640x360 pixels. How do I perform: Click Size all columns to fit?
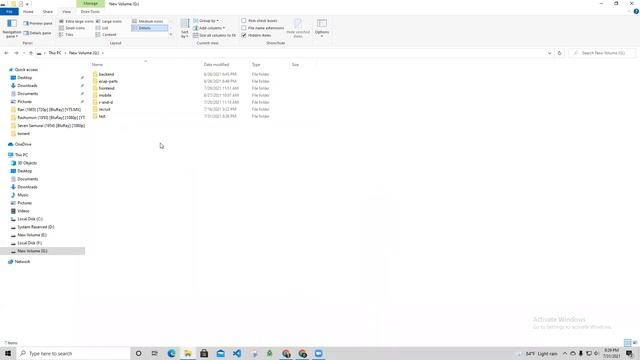click(214, 36)
